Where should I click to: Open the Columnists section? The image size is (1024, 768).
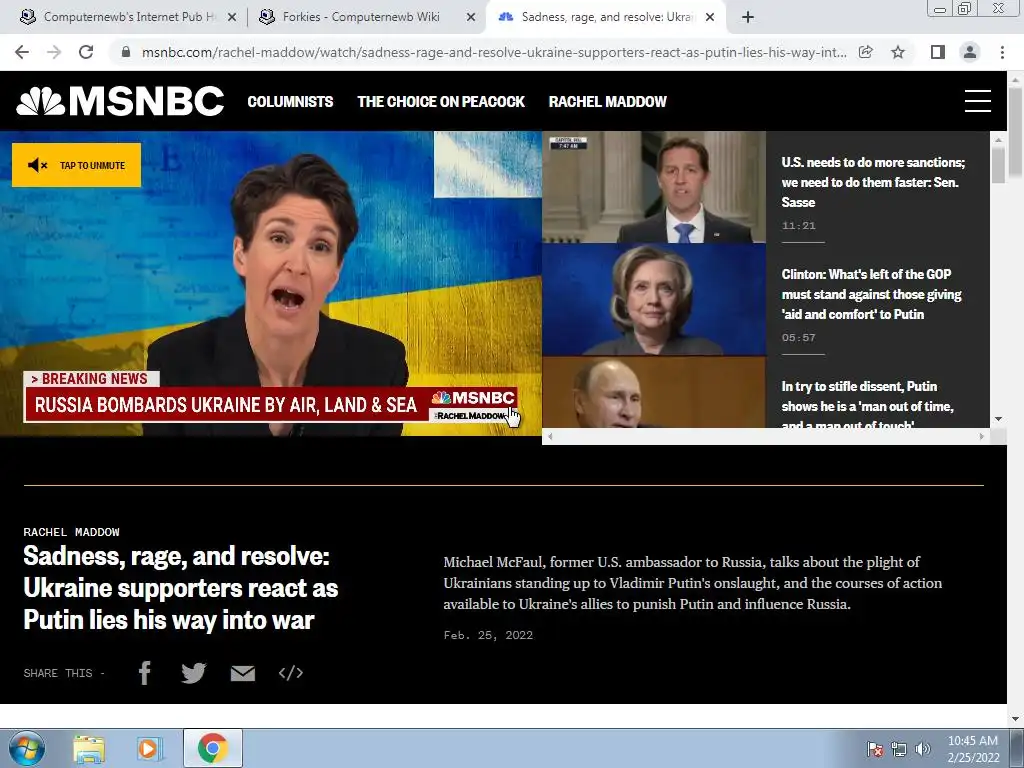coord(290,102)
